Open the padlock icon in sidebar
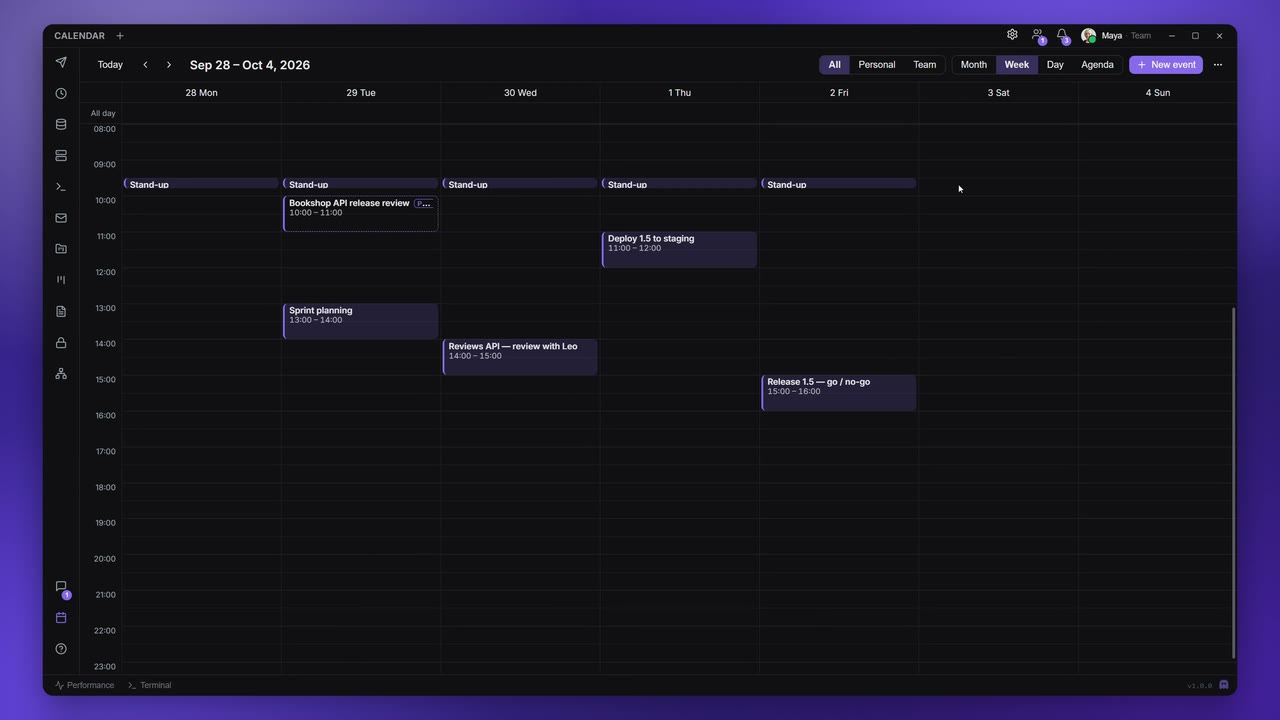 click(61, 343)
